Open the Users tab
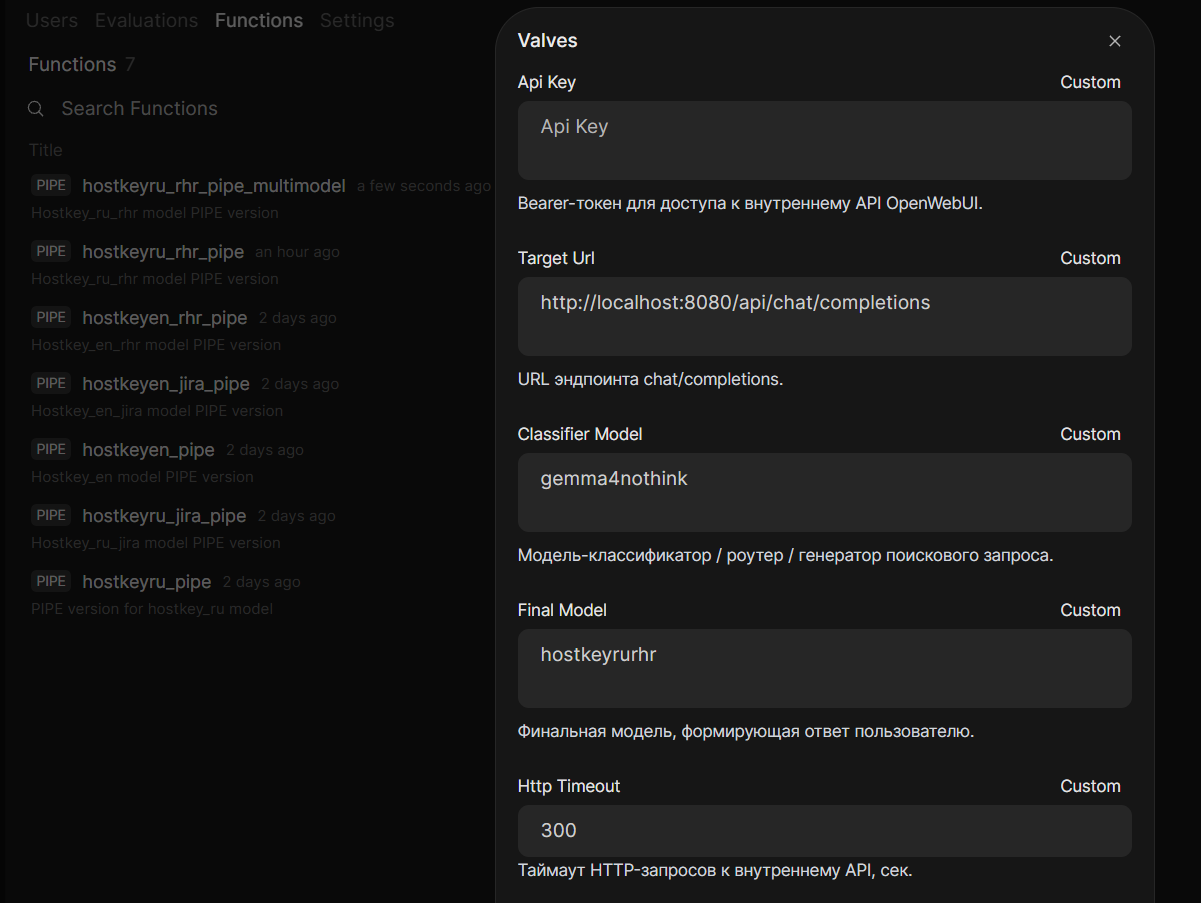 52,21
